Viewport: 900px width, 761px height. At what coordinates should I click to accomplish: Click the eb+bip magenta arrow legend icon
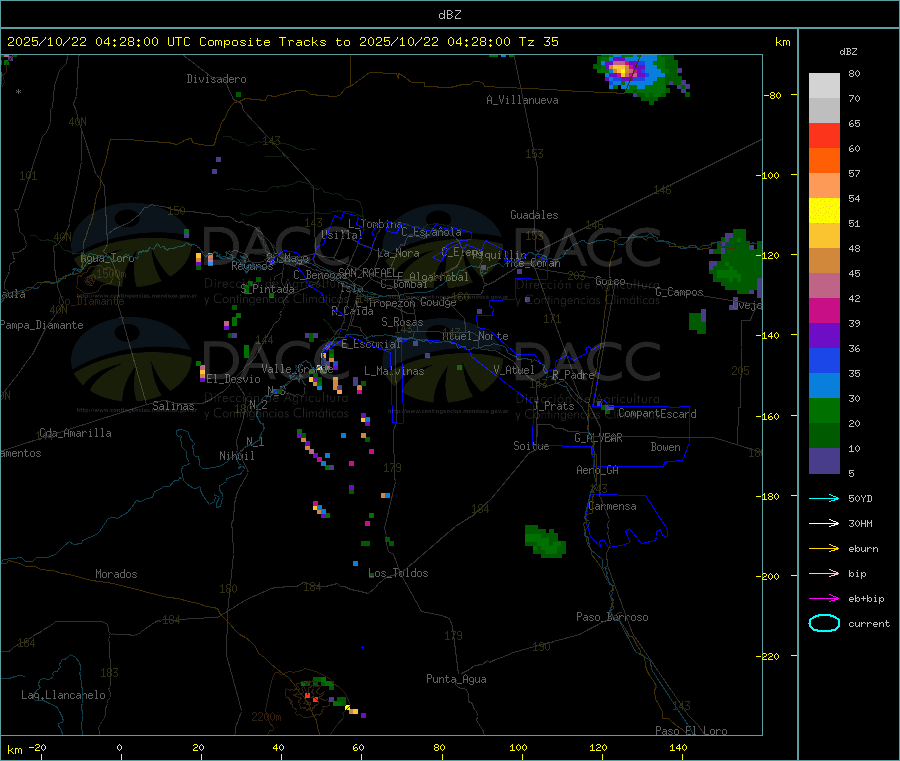pos(824,599)
